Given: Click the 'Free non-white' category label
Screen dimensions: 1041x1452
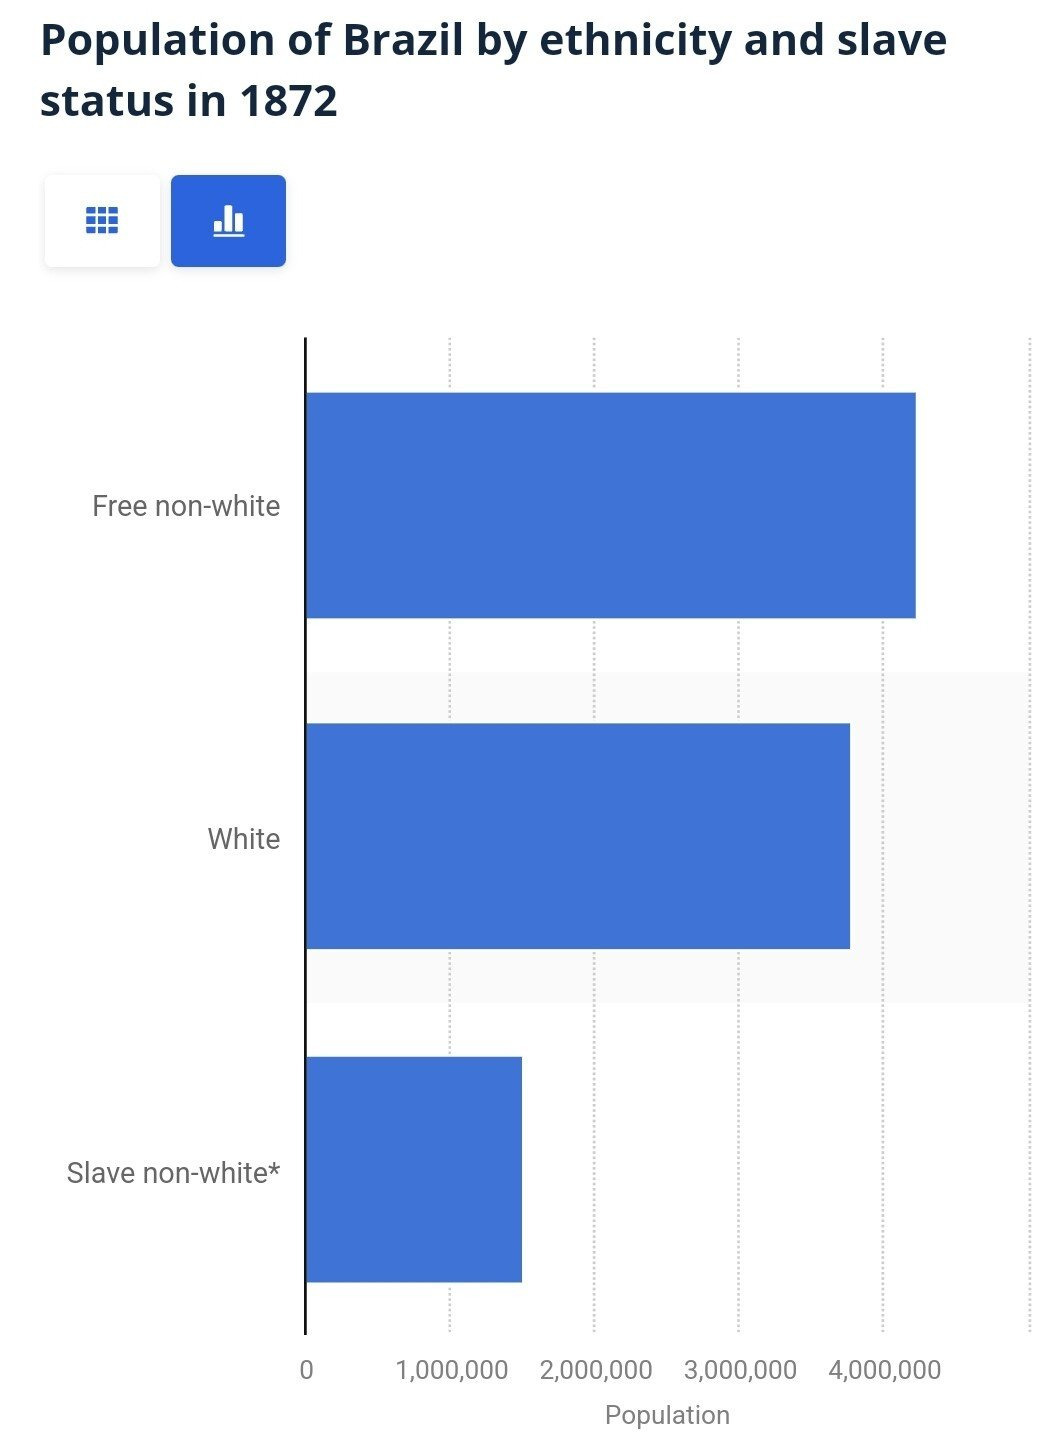Looking at the screenshot, I should point(186,506).
